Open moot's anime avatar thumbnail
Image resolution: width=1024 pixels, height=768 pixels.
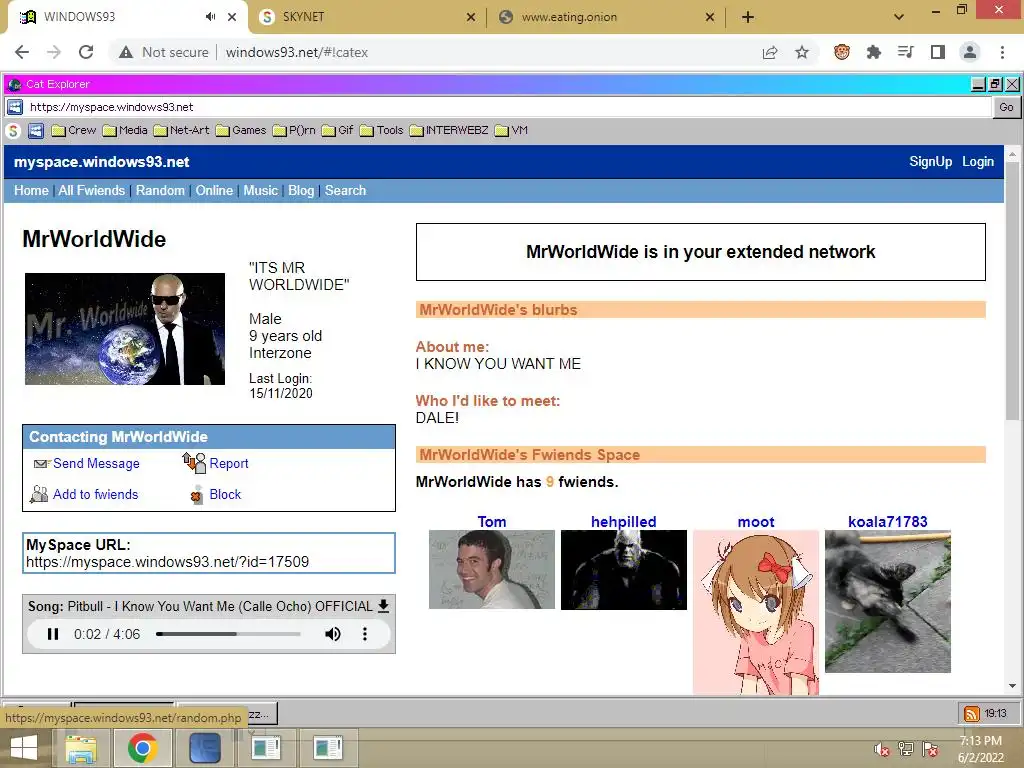click(756, 612)
